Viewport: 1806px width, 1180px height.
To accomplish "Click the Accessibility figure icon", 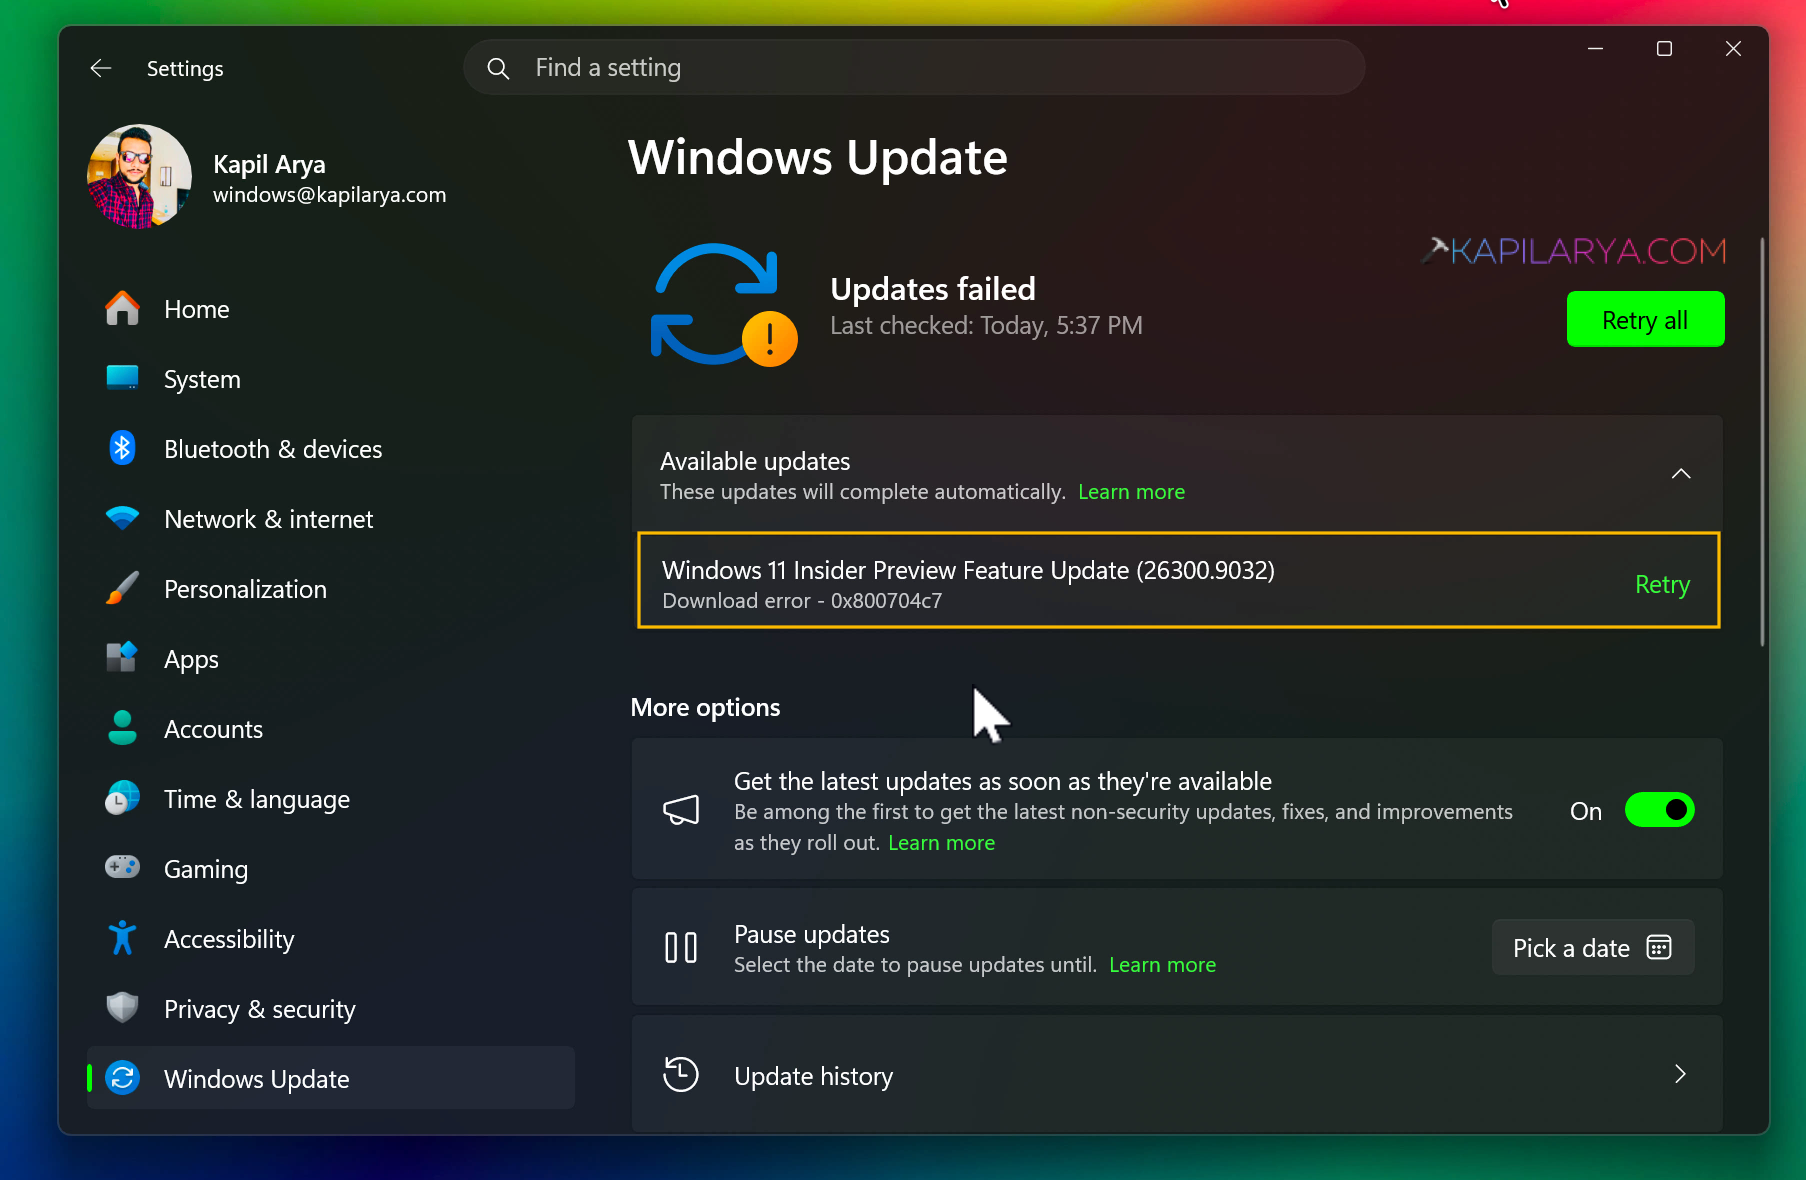I will 122,938.
